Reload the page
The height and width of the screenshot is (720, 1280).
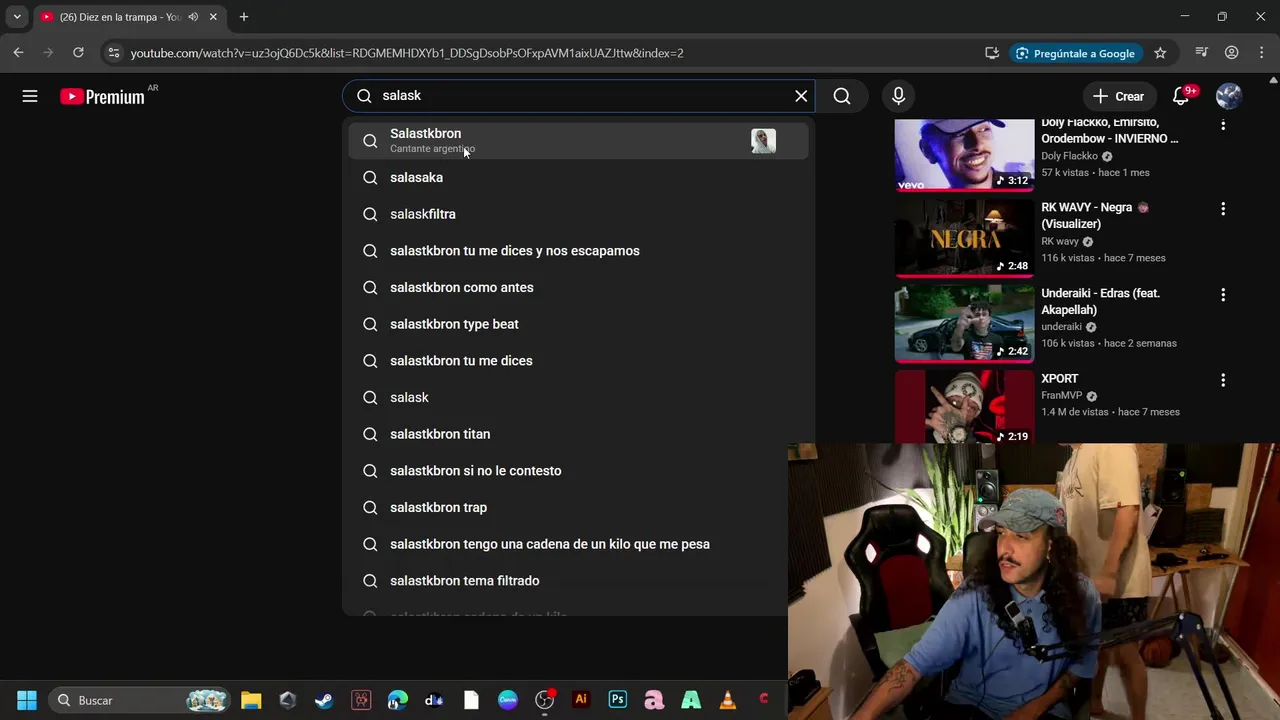tap(78, 53)
